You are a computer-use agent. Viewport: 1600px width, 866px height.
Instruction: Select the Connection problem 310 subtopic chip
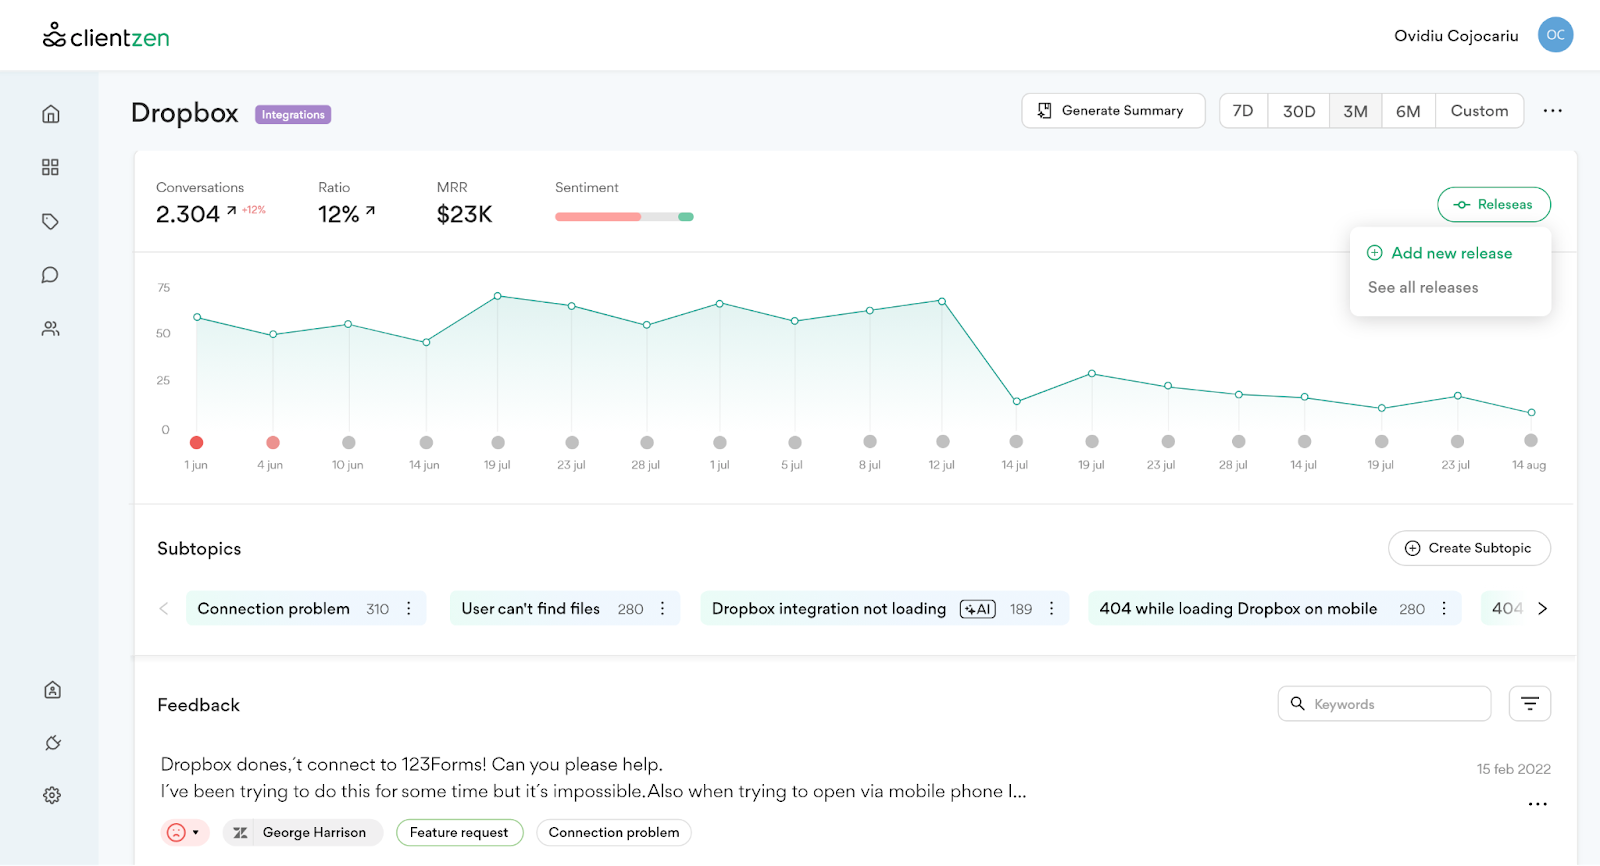306,608
